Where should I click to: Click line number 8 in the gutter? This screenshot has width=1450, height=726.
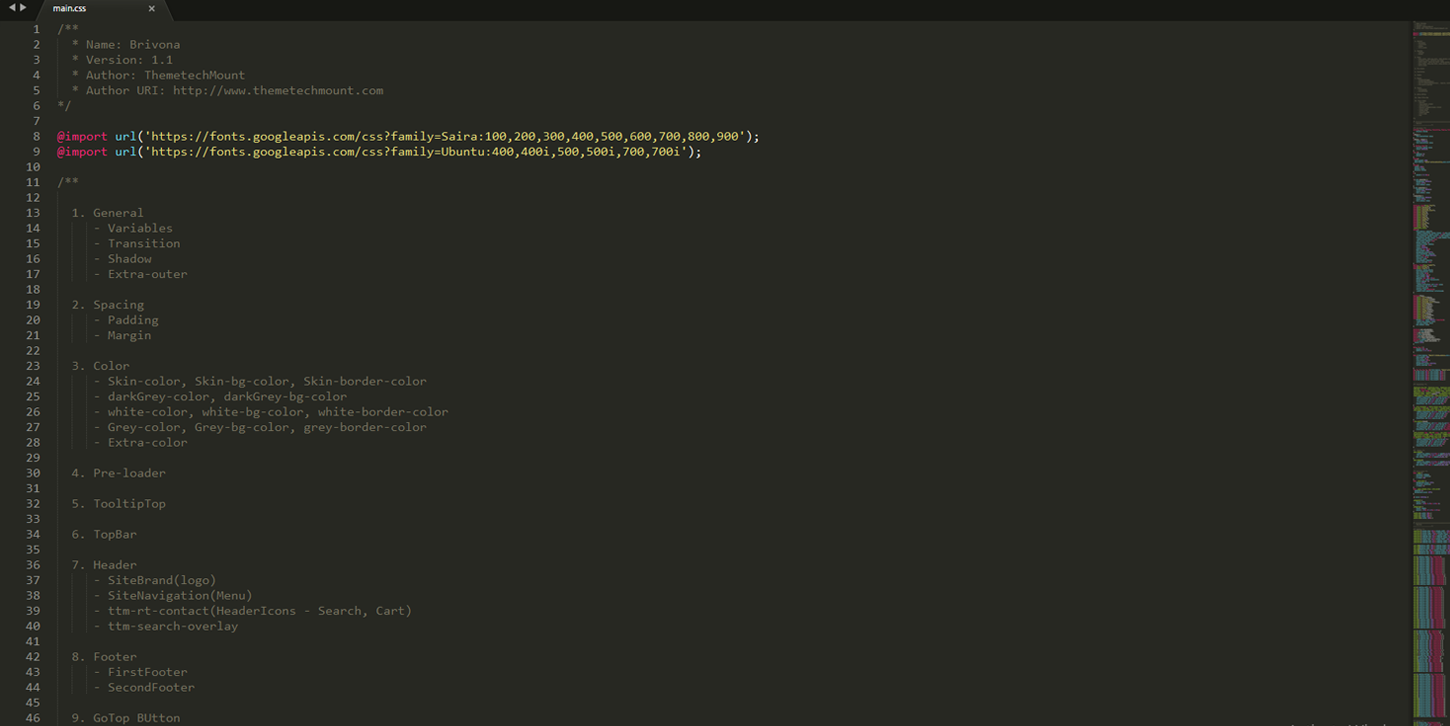pyautogui.click(x=36, y=136)
